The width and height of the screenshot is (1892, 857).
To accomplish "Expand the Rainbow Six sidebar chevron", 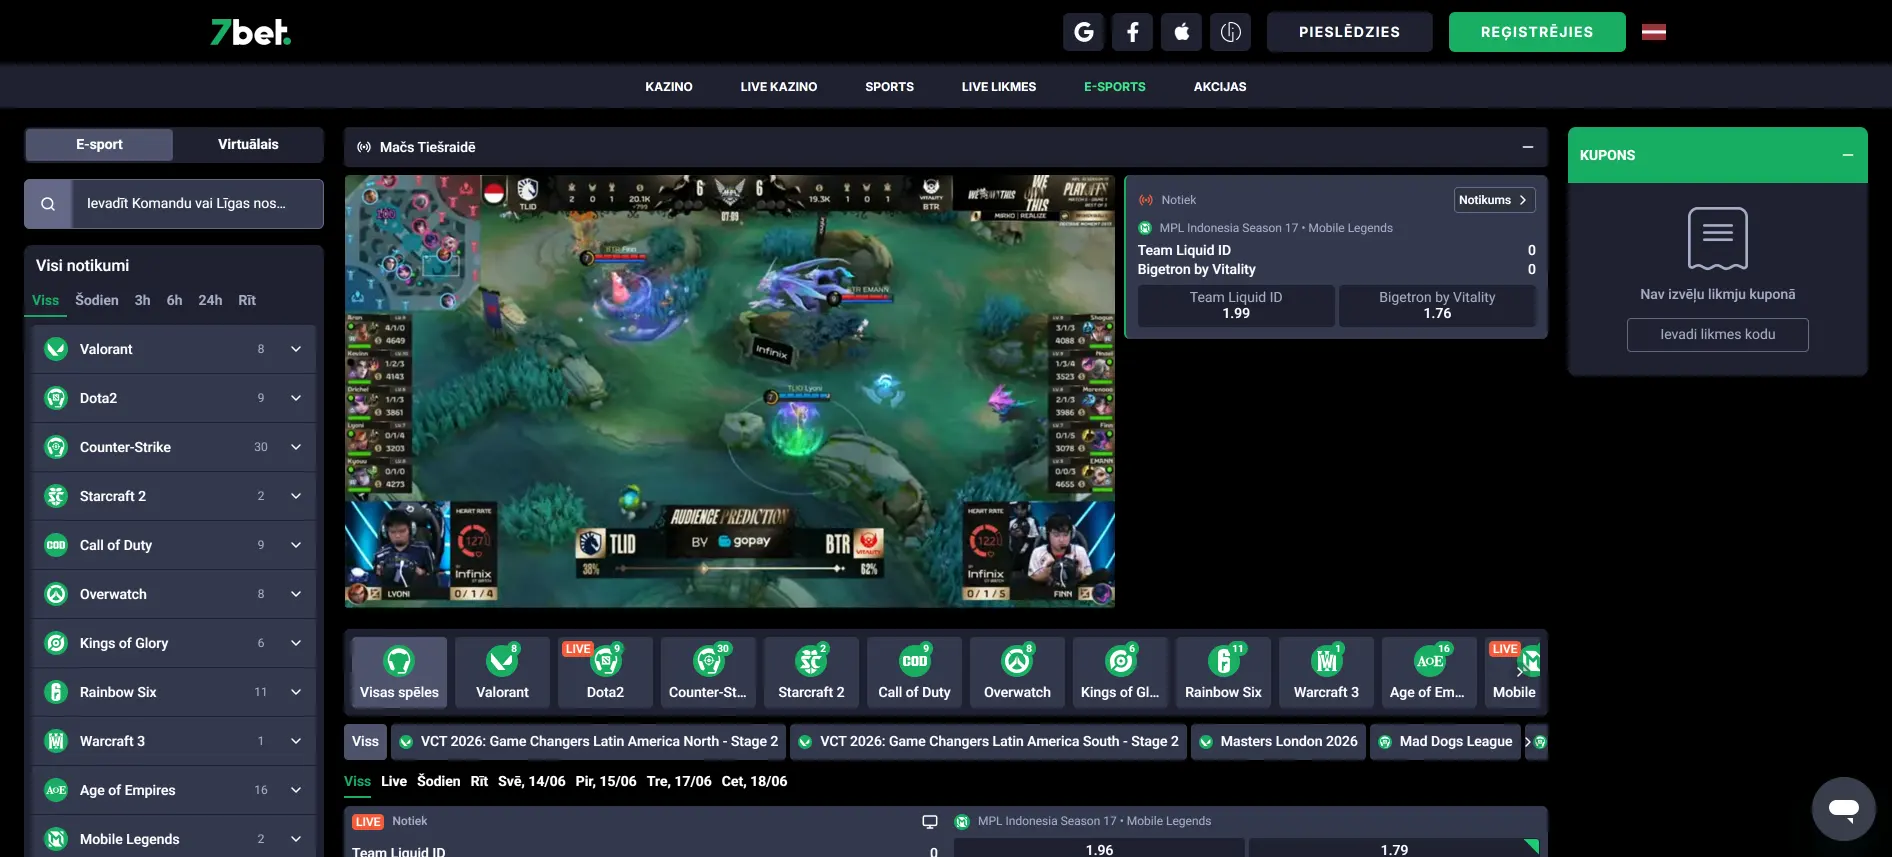I will click(296, 692).
